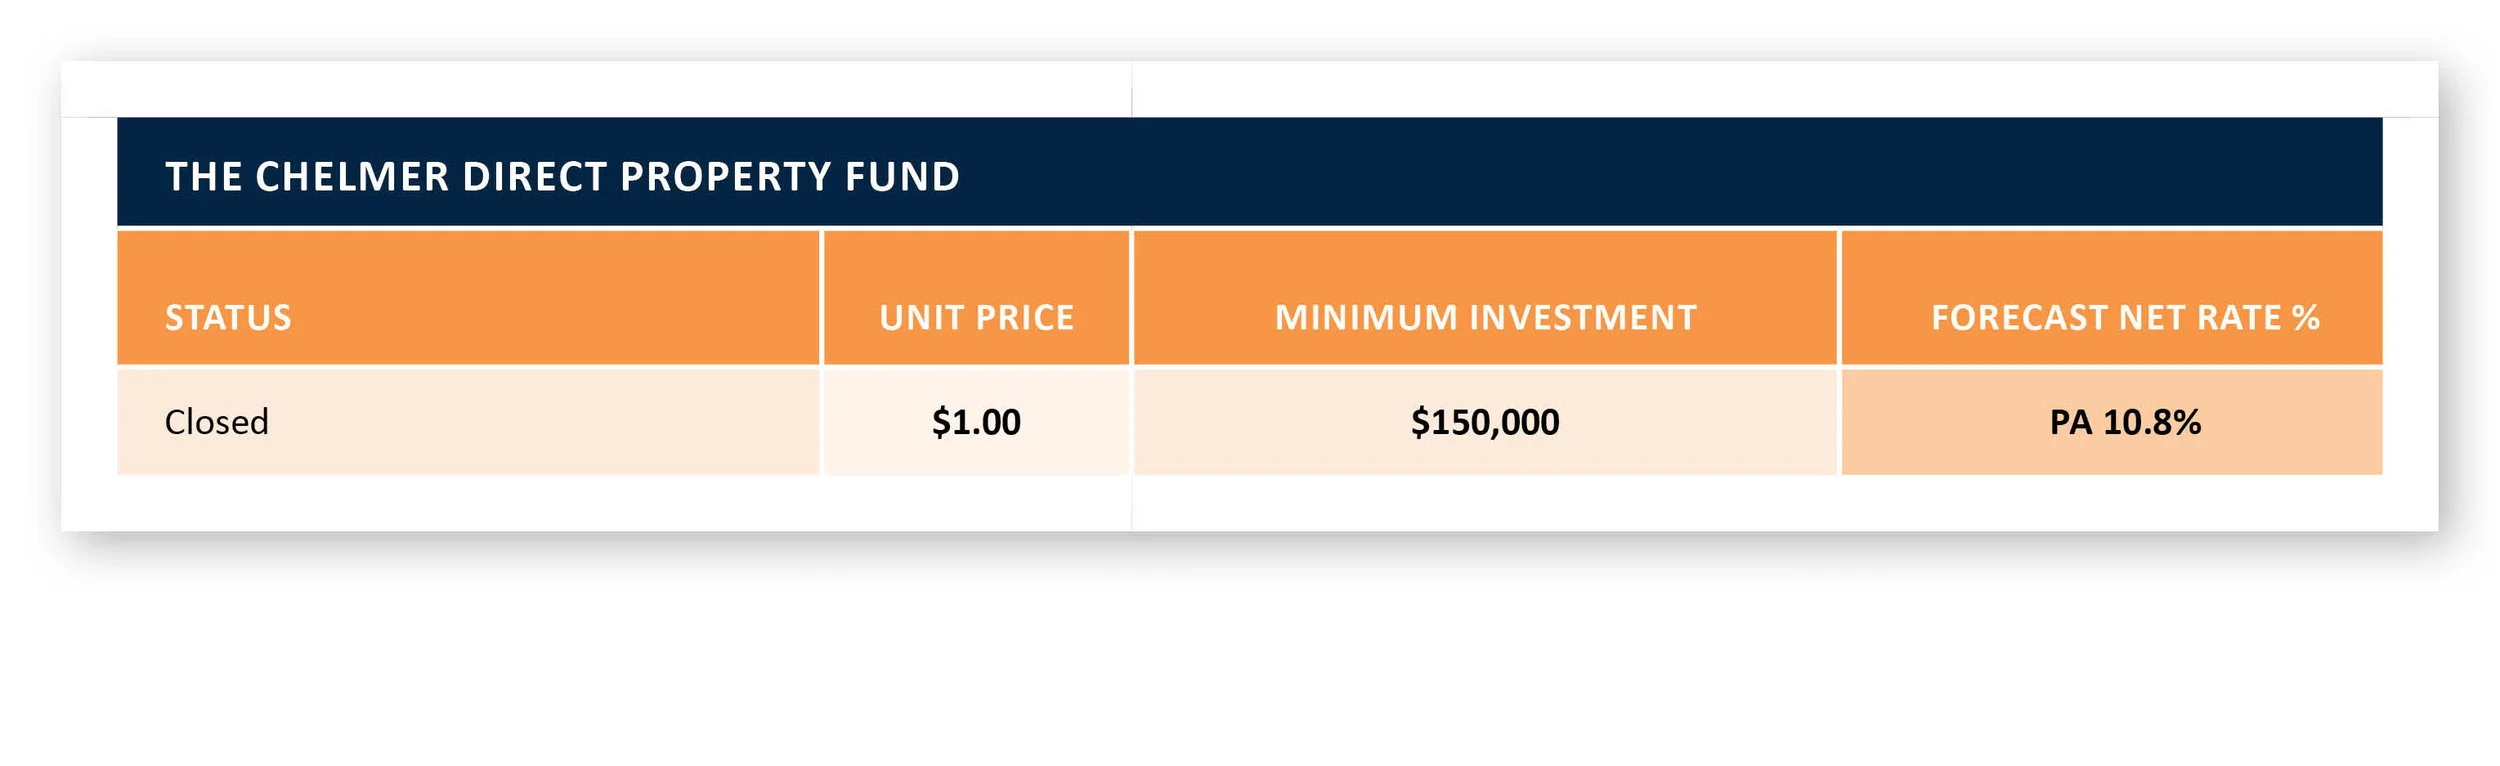
Task: Click the word PROPERTY in the title
Action: tap(725, 177)
